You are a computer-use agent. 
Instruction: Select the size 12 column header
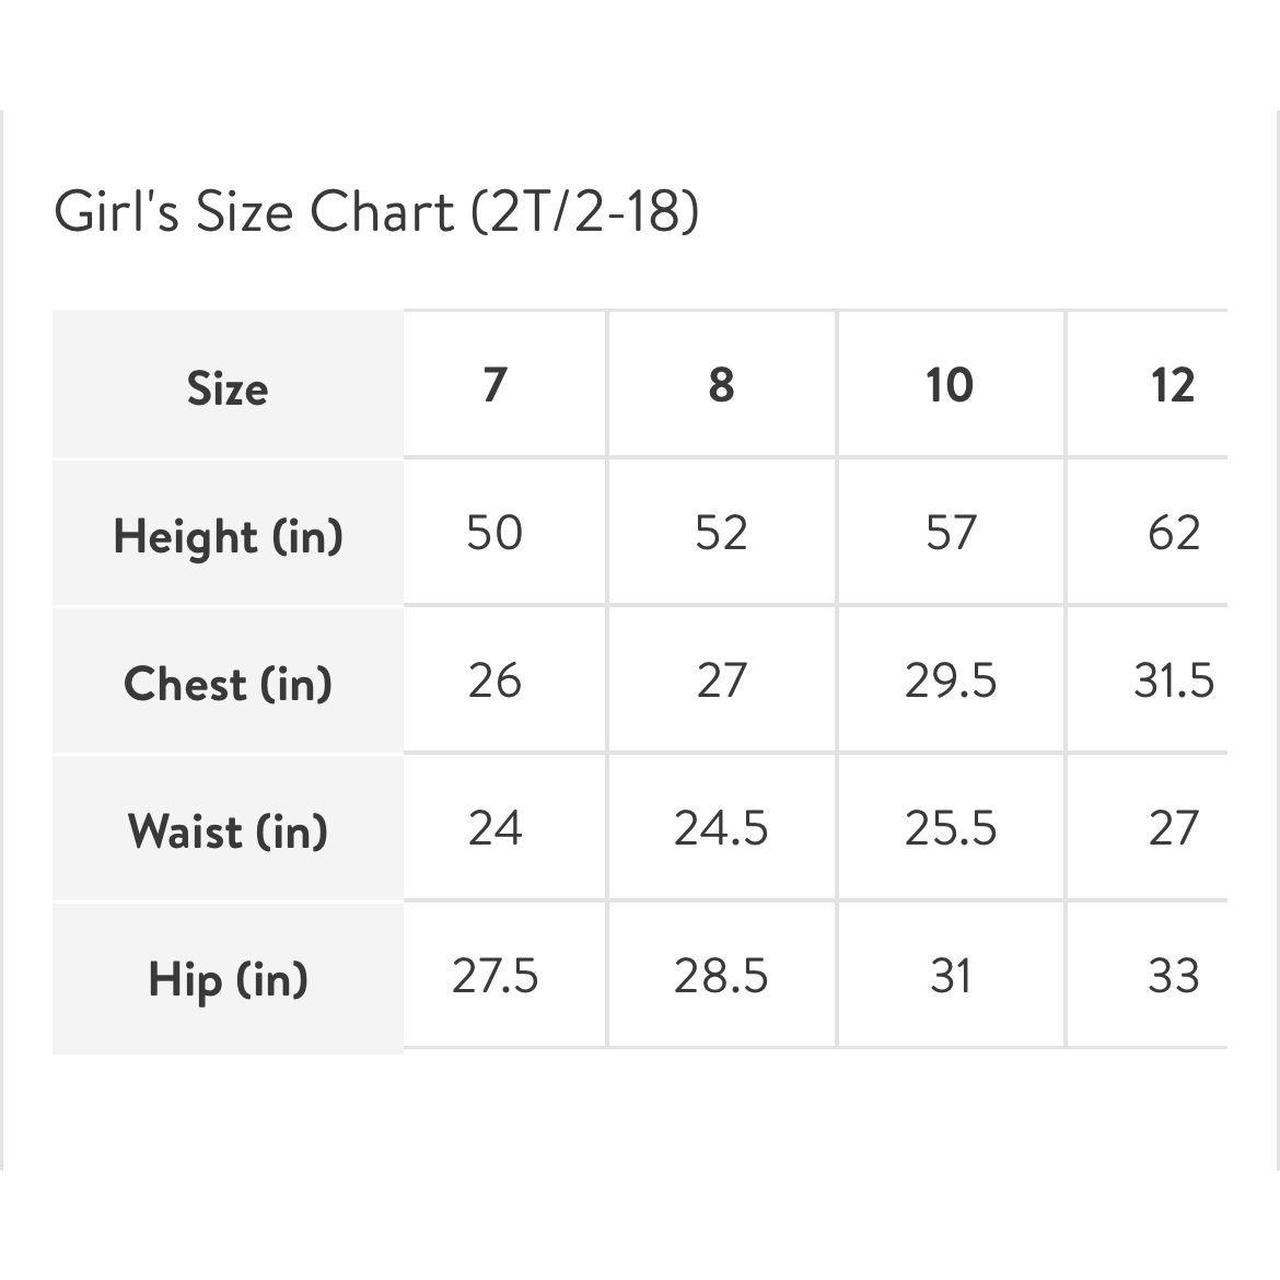[x=1172, y=385]
